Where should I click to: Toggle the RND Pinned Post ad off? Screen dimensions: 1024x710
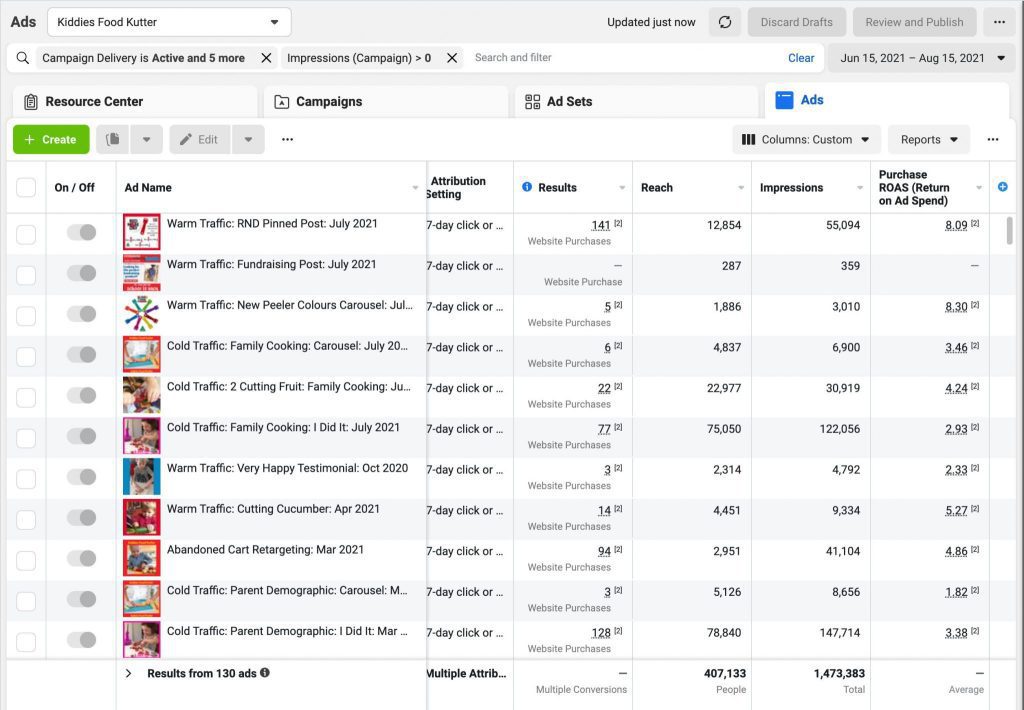(81, 233)
